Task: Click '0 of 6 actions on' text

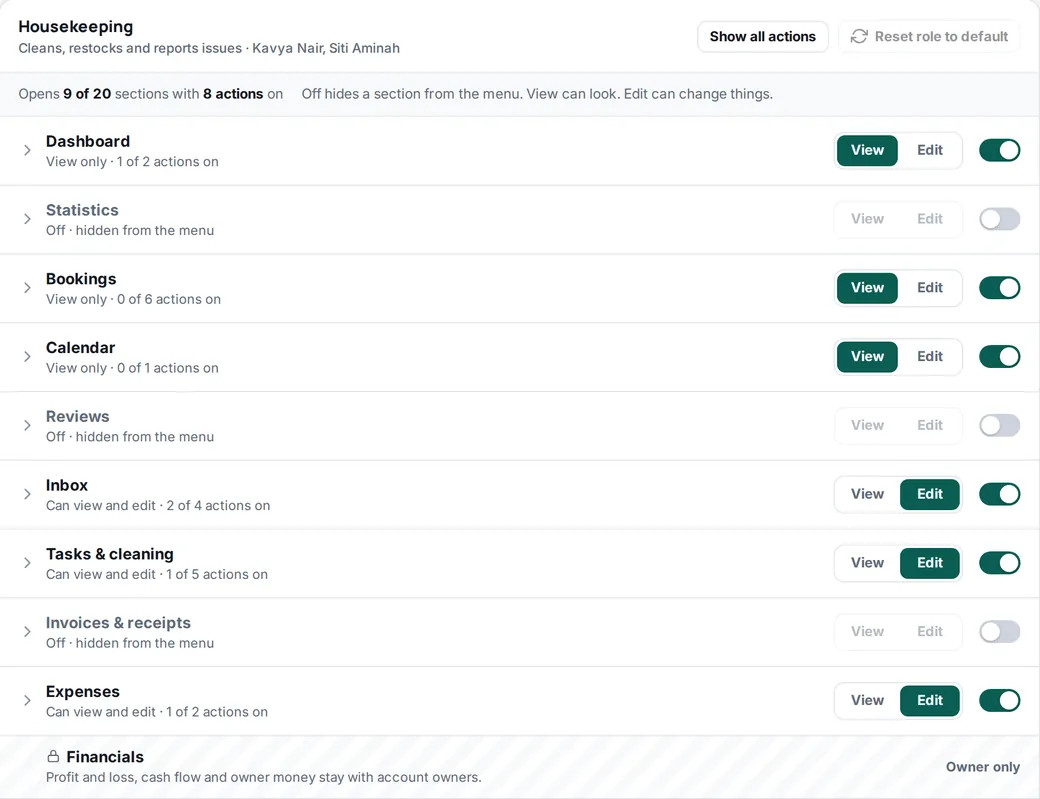Action: [169, 299]
